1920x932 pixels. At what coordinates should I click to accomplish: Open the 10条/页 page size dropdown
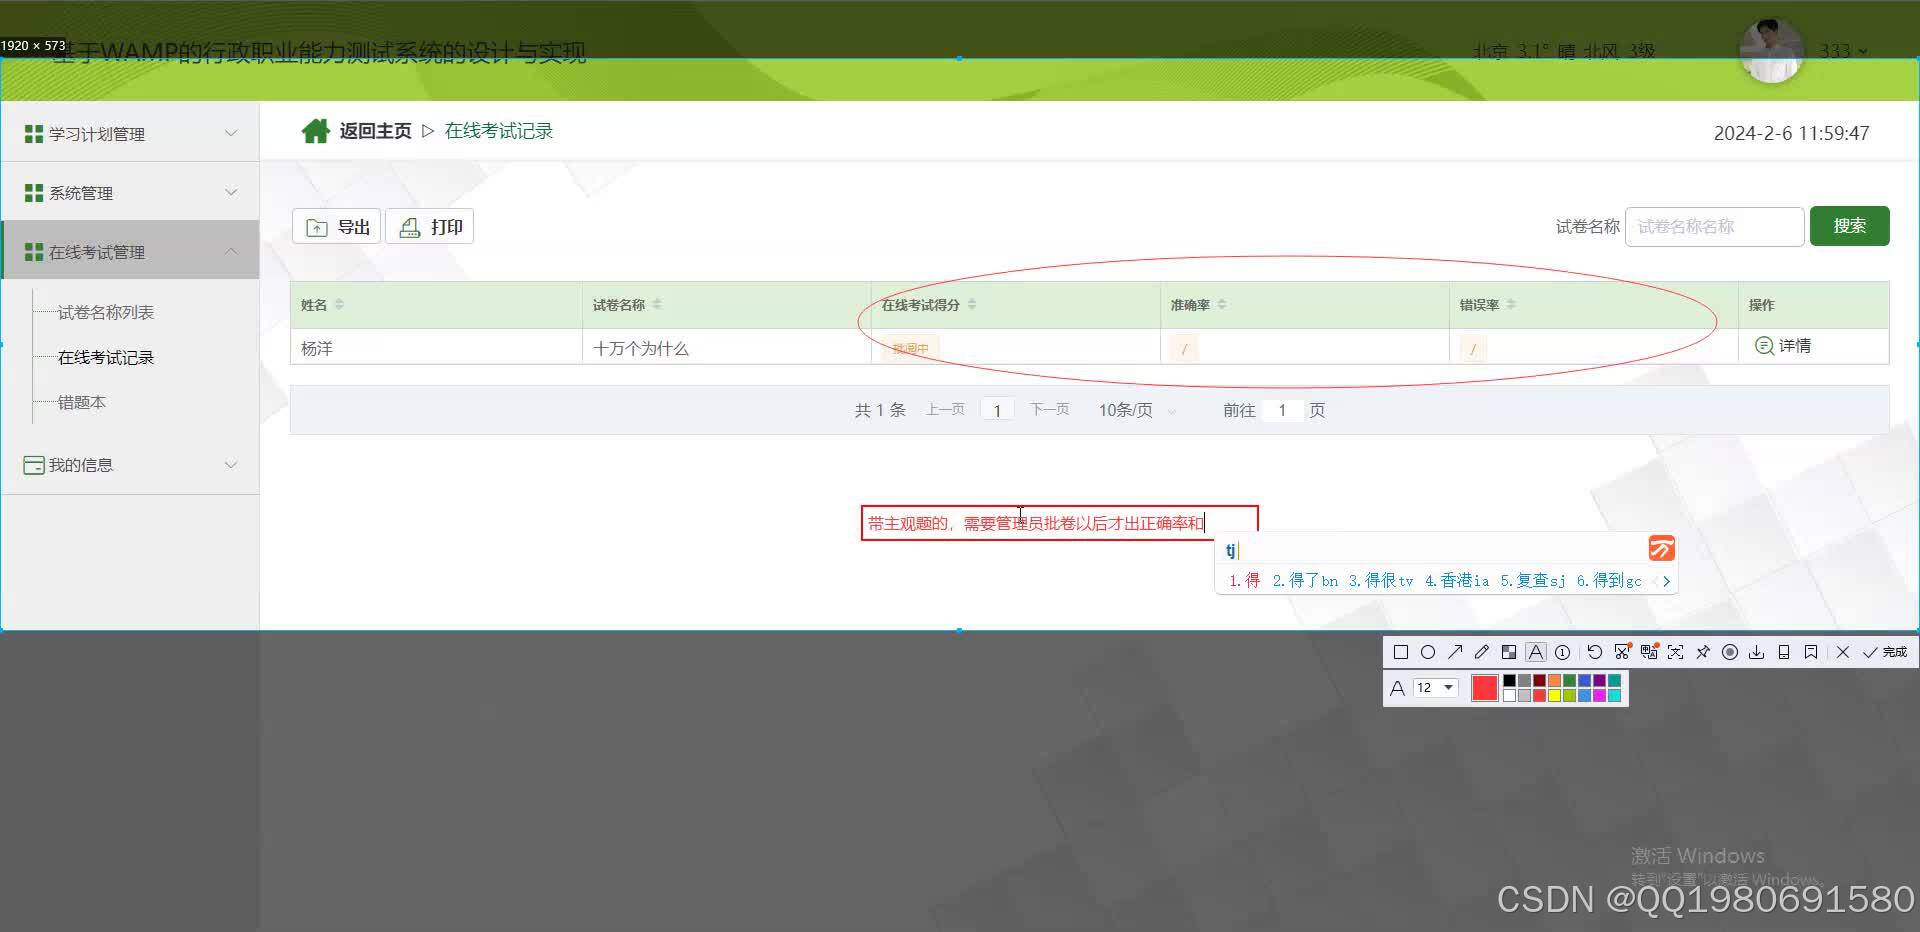[1137, 410]
